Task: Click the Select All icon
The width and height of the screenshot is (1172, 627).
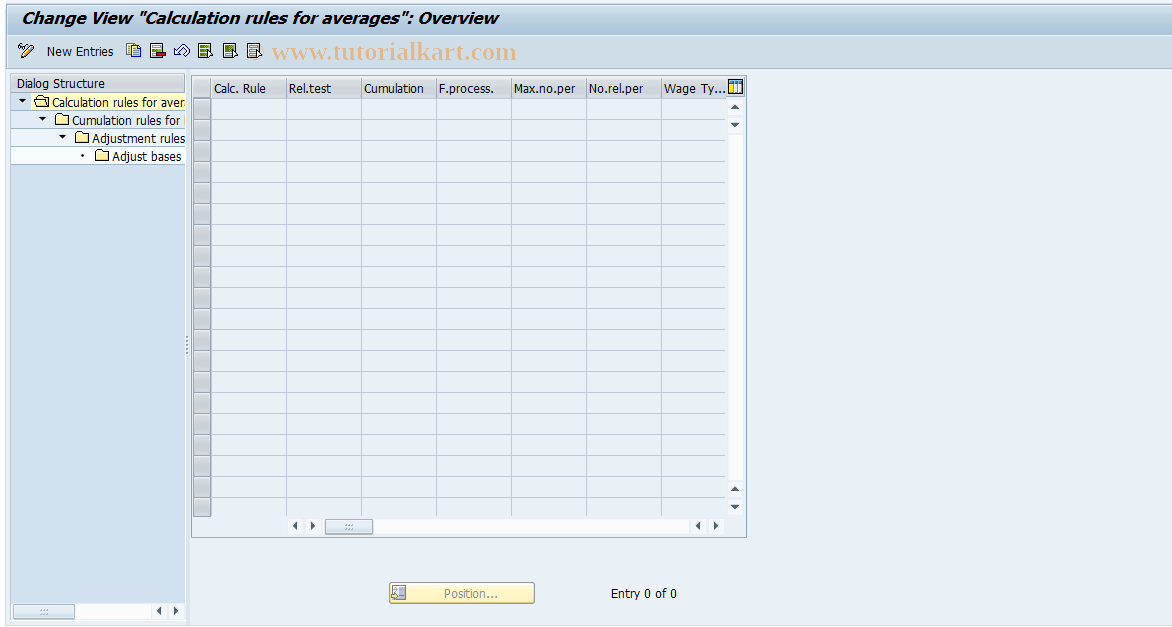Action: 206,51
